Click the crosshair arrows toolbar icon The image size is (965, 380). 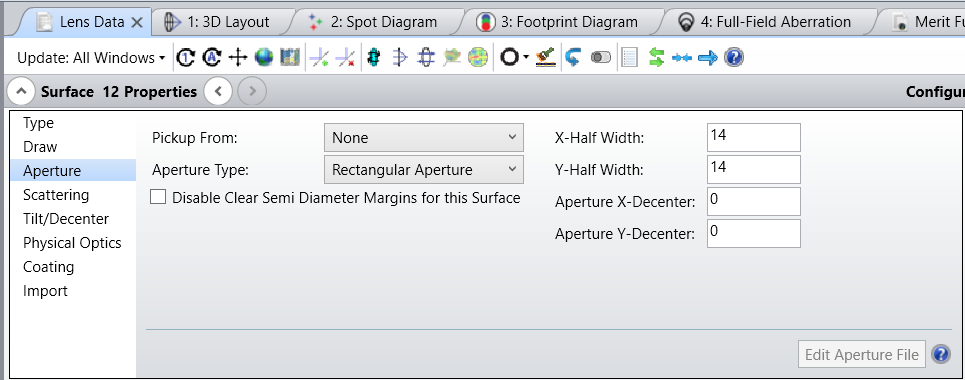pos(238,58)
